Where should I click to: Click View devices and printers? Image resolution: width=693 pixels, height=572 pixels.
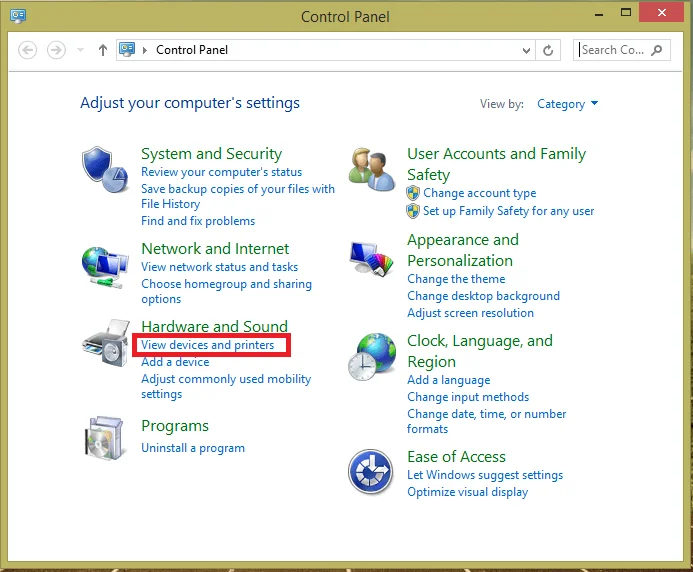[x=207, y=345]
